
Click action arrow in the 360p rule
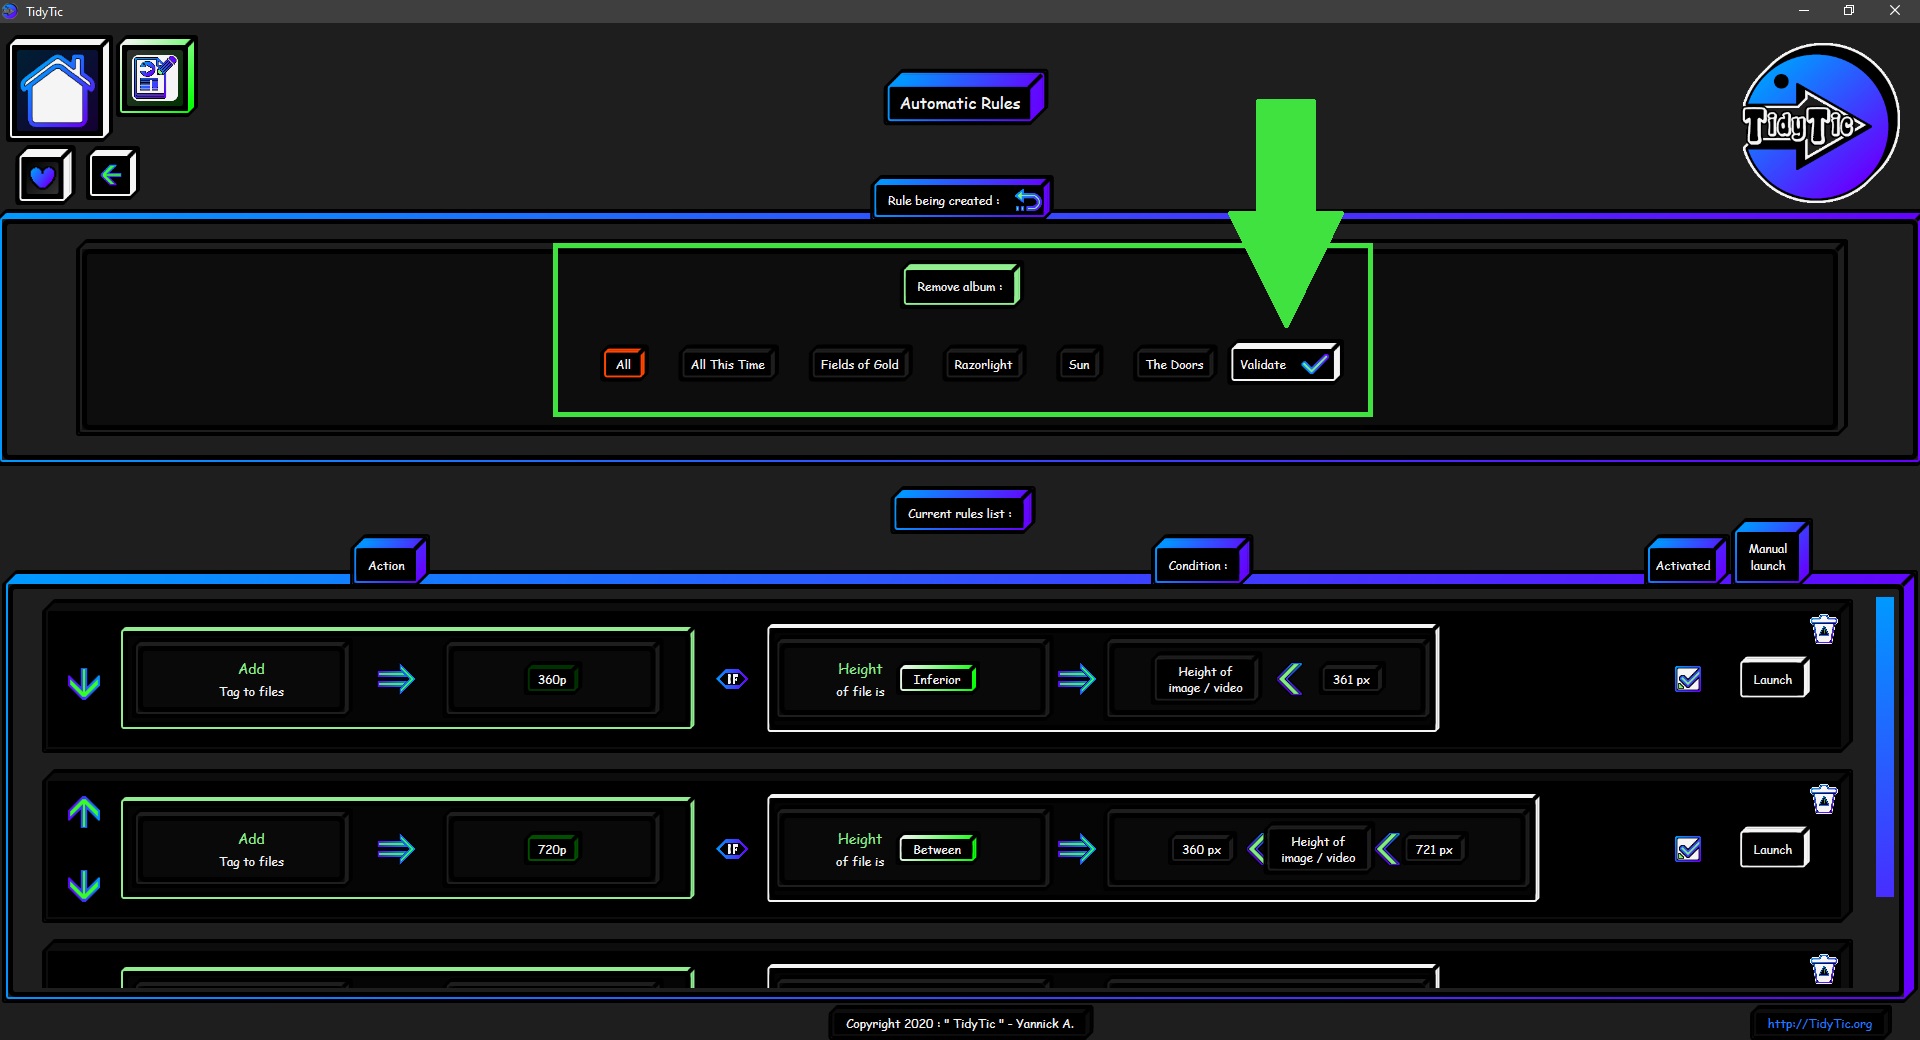[x=396, y=679]
